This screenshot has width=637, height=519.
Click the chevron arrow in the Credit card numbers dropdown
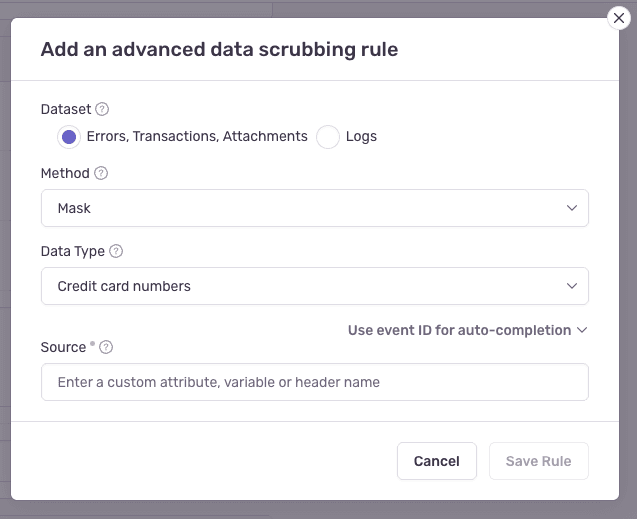[x=572, y=286]
